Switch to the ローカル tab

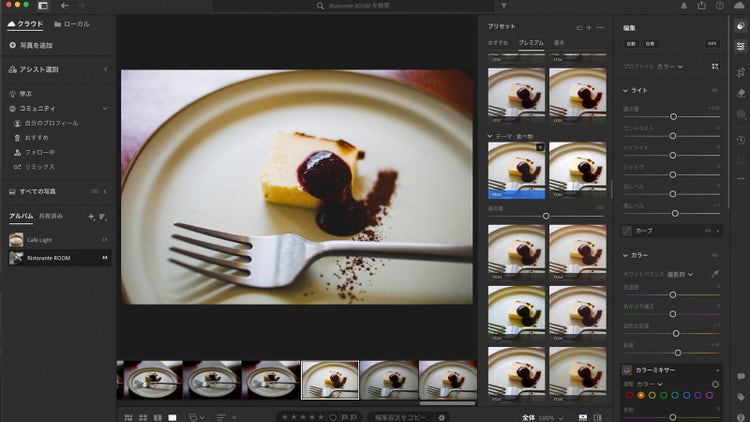point(70,23)
